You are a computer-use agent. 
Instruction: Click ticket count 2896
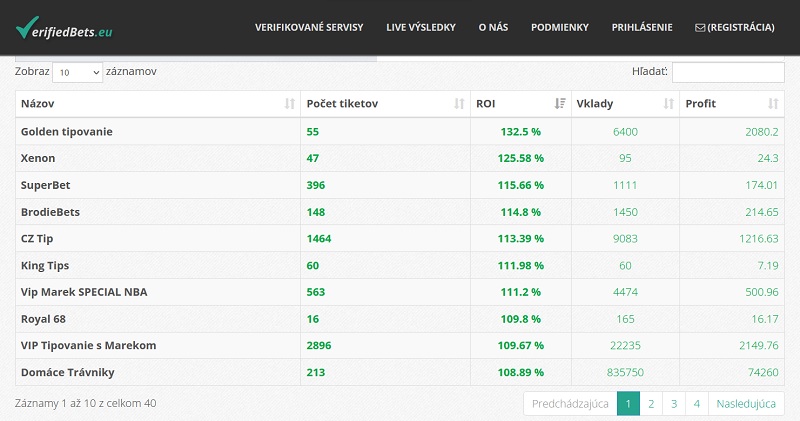coord(319,345)
